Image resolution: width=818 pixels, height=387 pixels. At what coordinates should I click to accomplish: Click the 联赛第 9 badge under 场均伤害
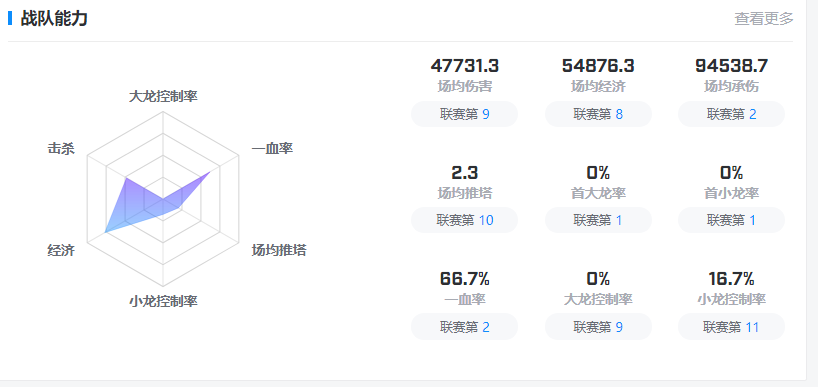click(464, 114)
